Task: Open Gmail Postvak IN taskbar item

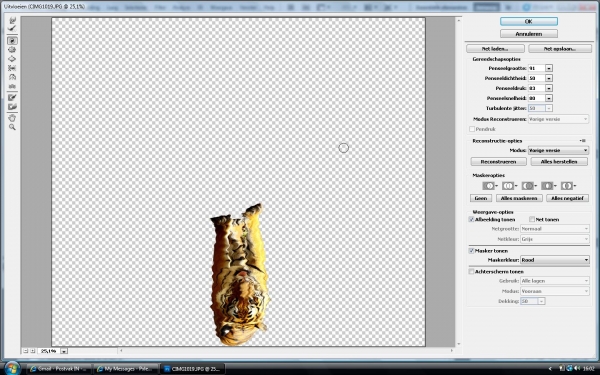Action: tap(59, 369)
